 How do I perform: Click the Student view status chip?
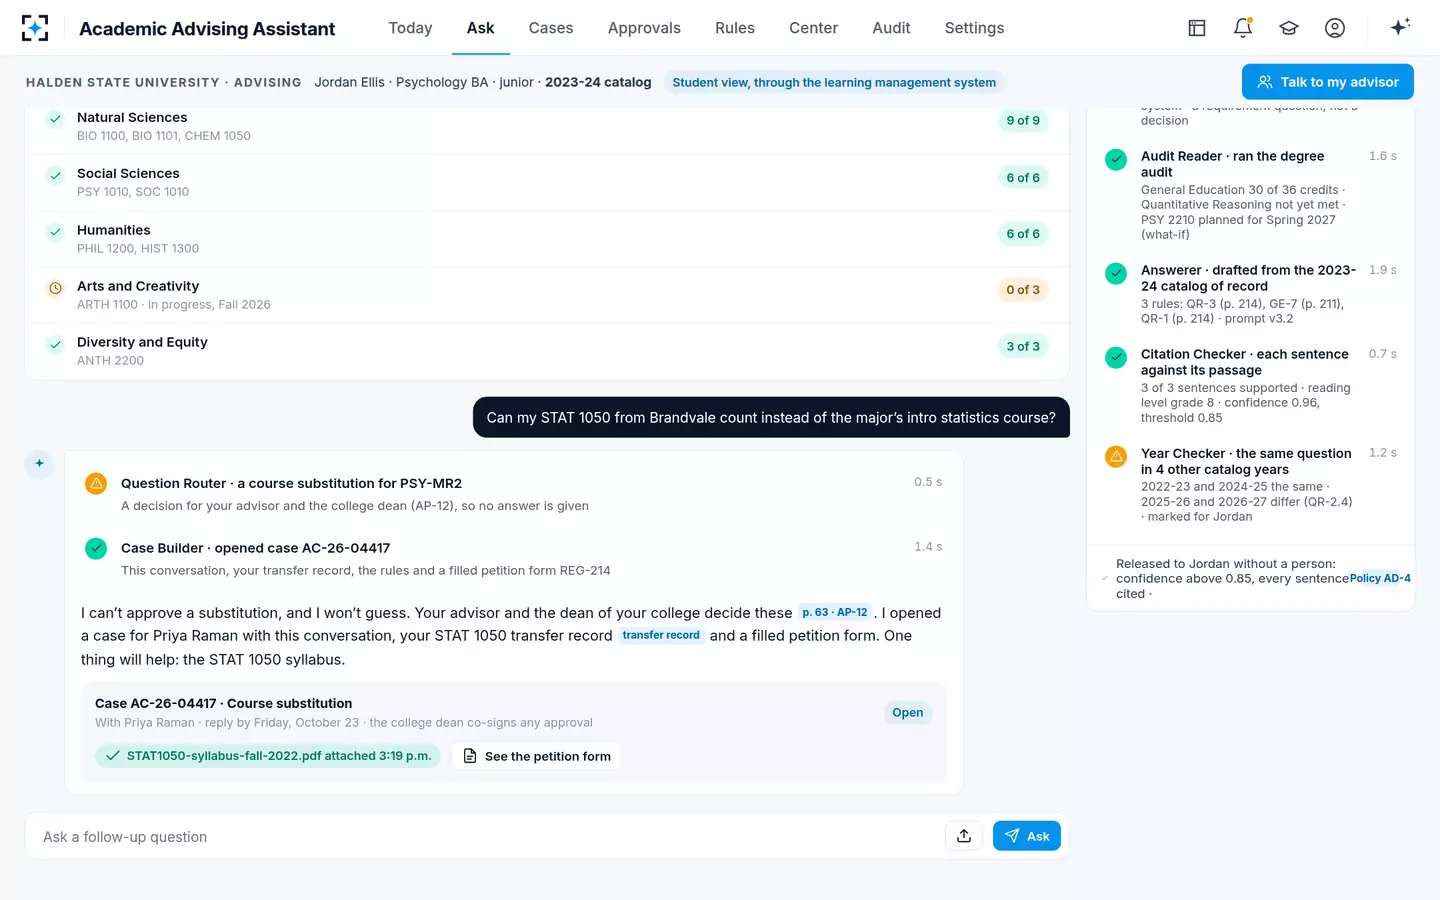pyautogui.click(x=834, y=82)
